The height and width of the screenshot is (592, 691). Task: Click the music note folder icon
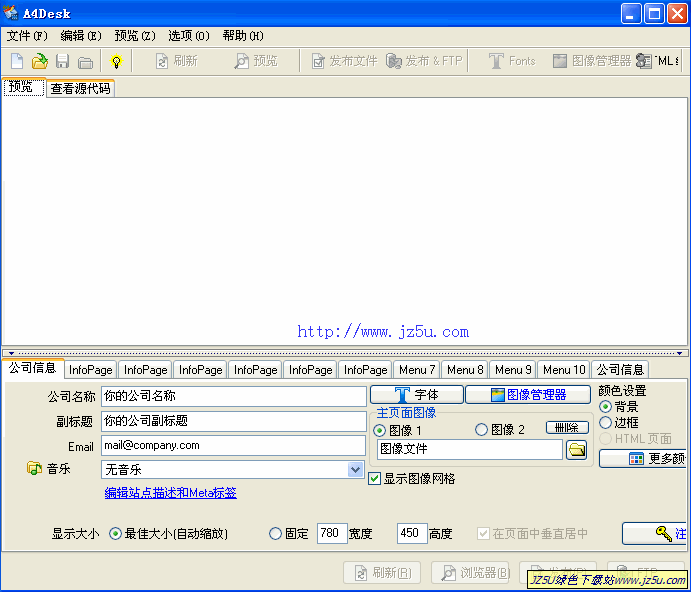34,468
